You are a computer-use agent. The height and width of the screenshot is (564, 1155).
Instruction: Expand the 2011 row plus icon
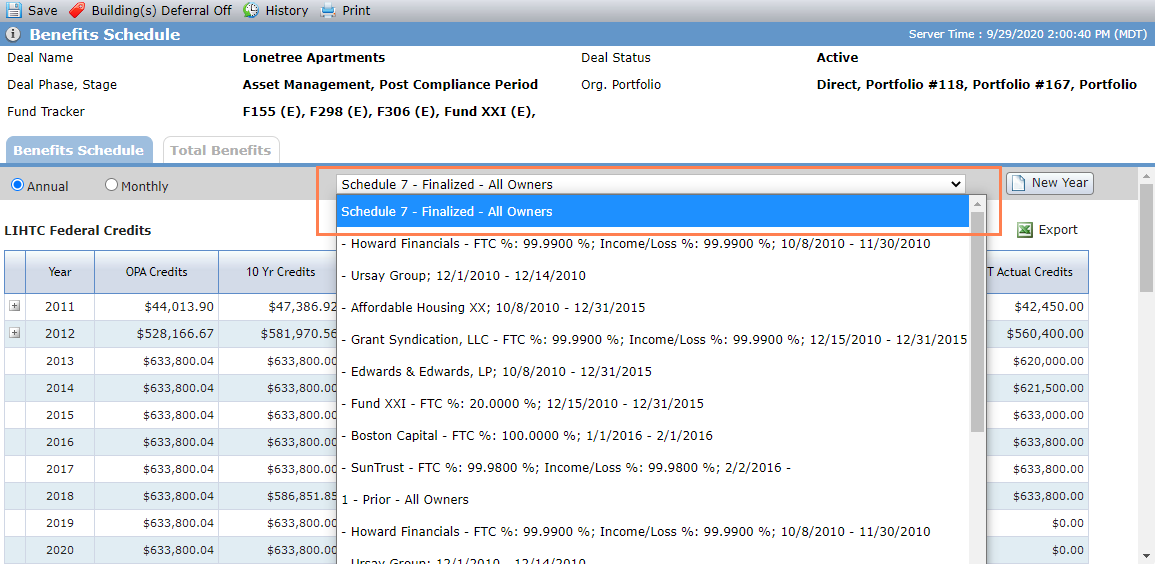(x=15, y=306)
